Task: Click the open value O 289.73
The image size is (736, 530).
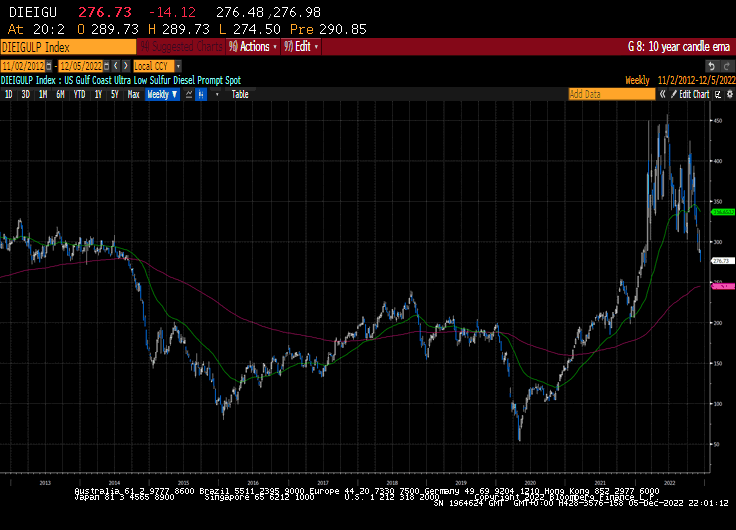Action: click(x=108, y=29)
